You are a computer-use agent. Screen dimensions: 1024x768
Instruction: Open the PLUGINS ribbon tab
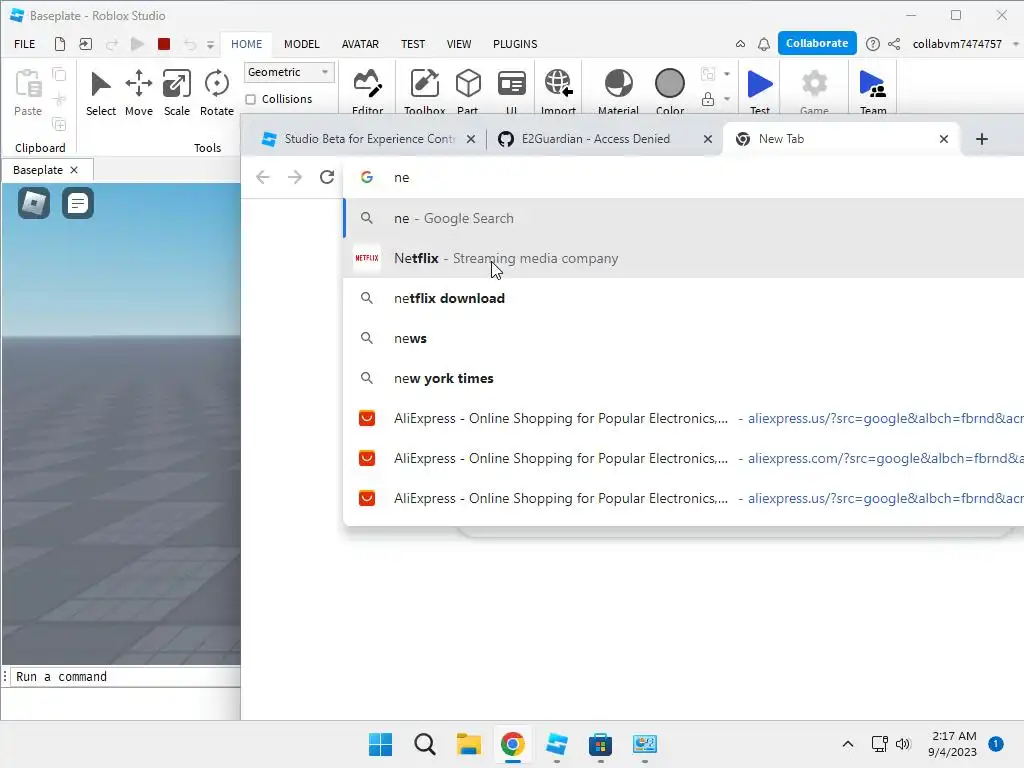click(x=515, y=44)
